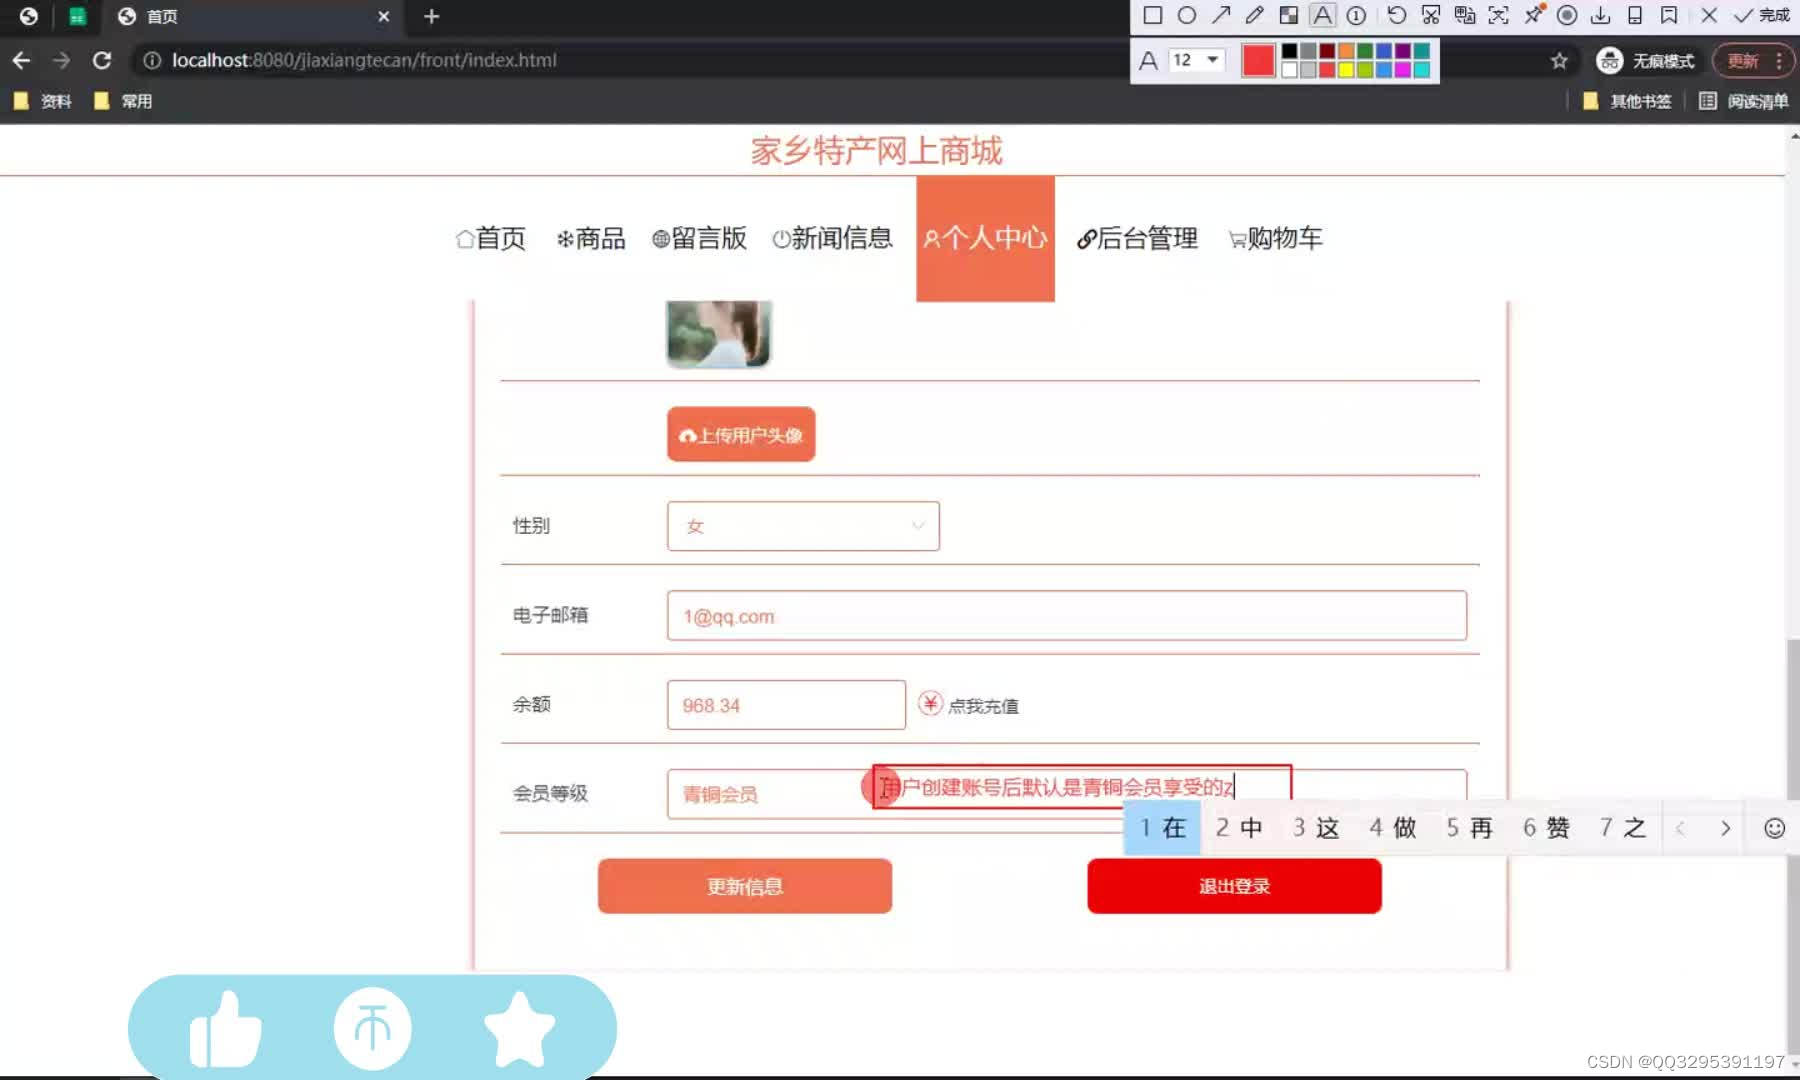Viewport: 1800px width, 1080px height.
Task: Open the 资料 bookmark folder
Action: 42,101
